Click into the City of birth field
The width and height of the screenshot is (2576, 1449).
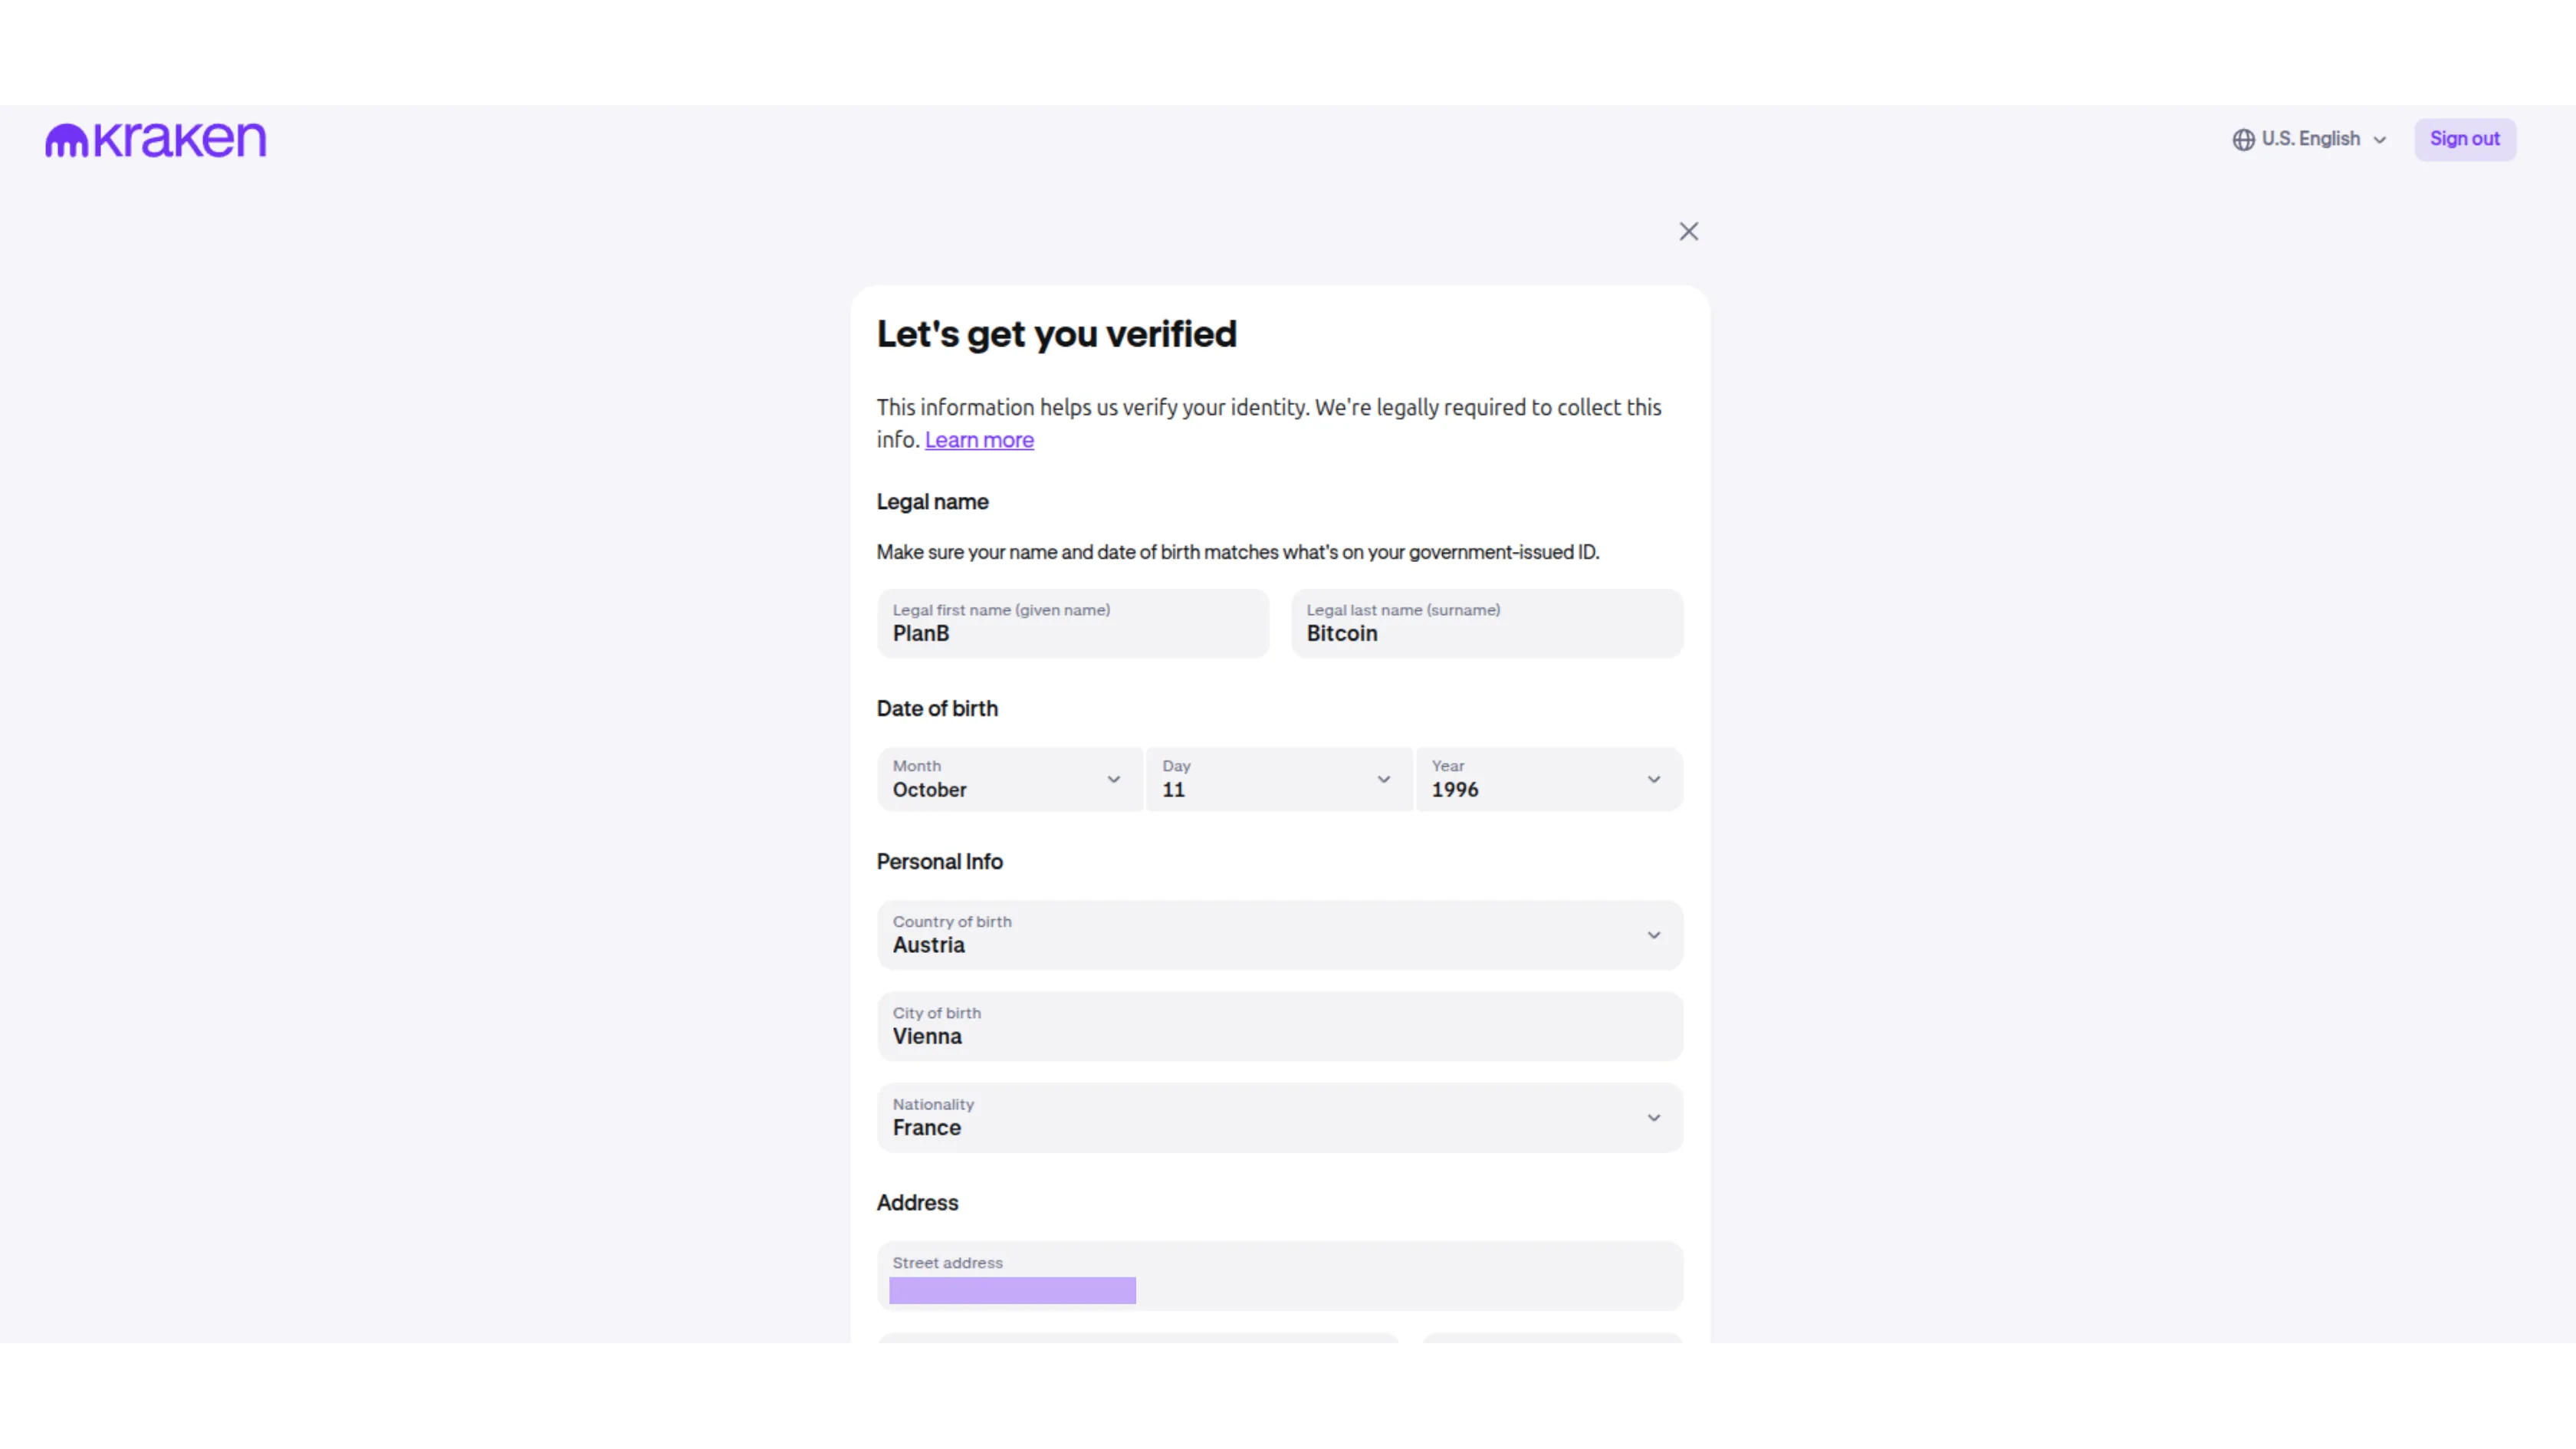pos(1279,1027)
